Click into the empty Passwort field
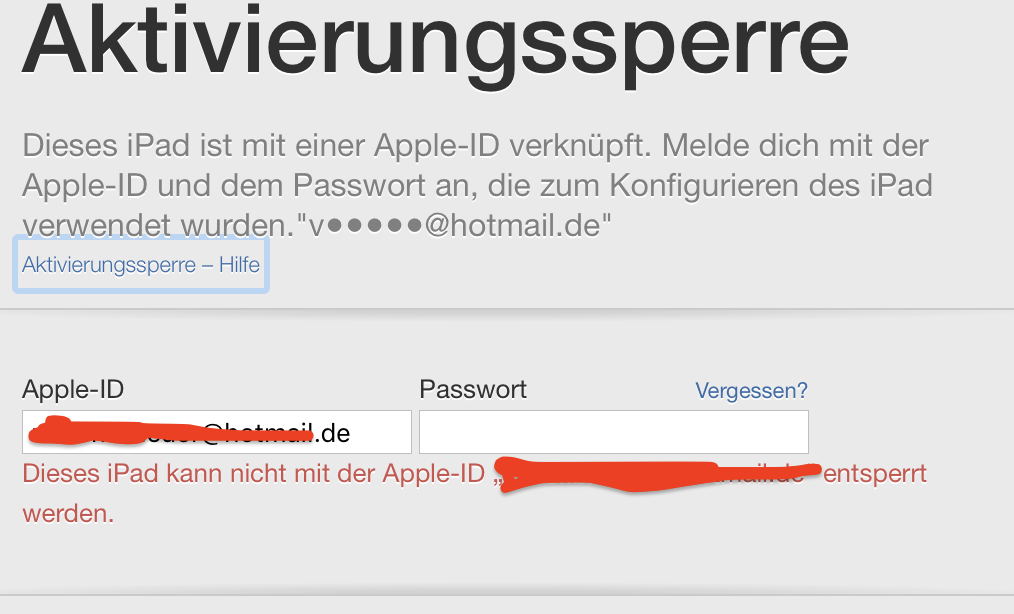 pyautogui.click(x=614, y=432)
